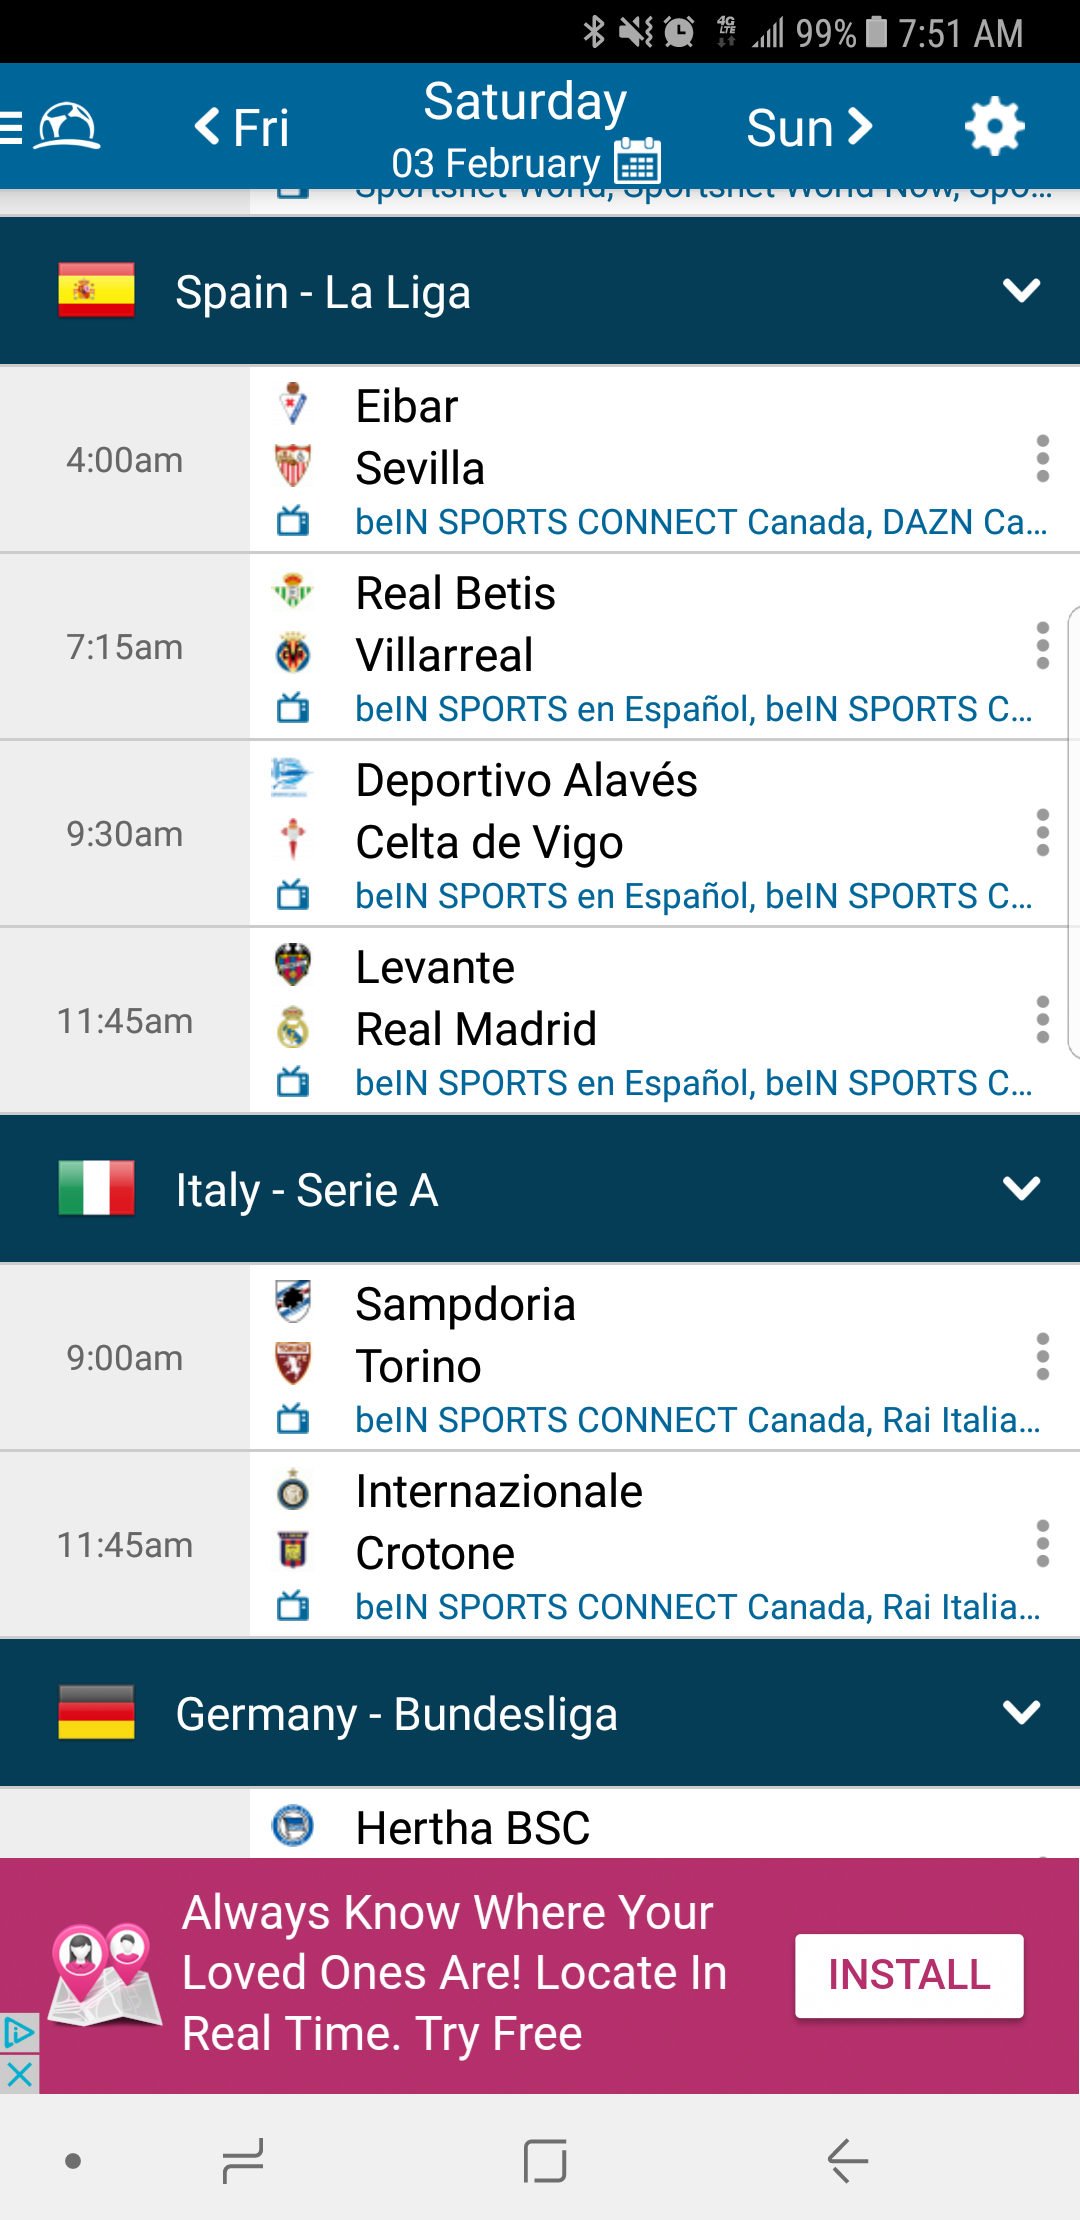Go to next day Sun

coord(809,128)
